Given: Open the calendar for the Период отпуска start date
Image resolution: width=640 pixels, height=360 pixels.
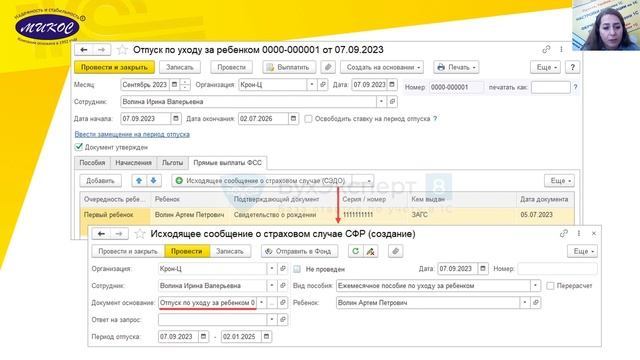Looking at the screenshot, I should (203, 337).
